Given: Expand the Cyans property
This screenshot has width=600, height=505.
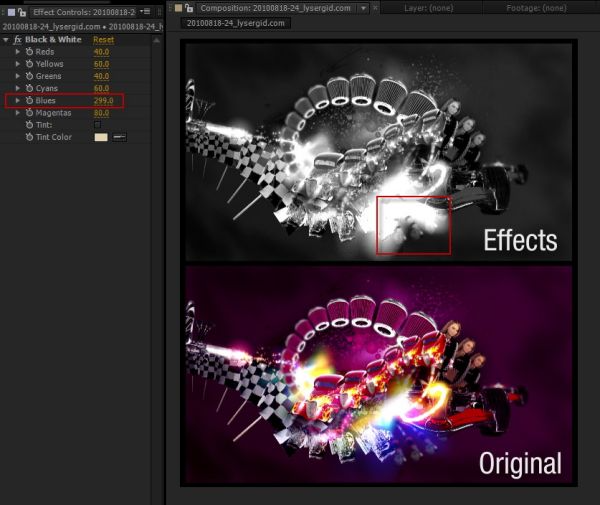Looking at the screenshot, I should point(18,88).
